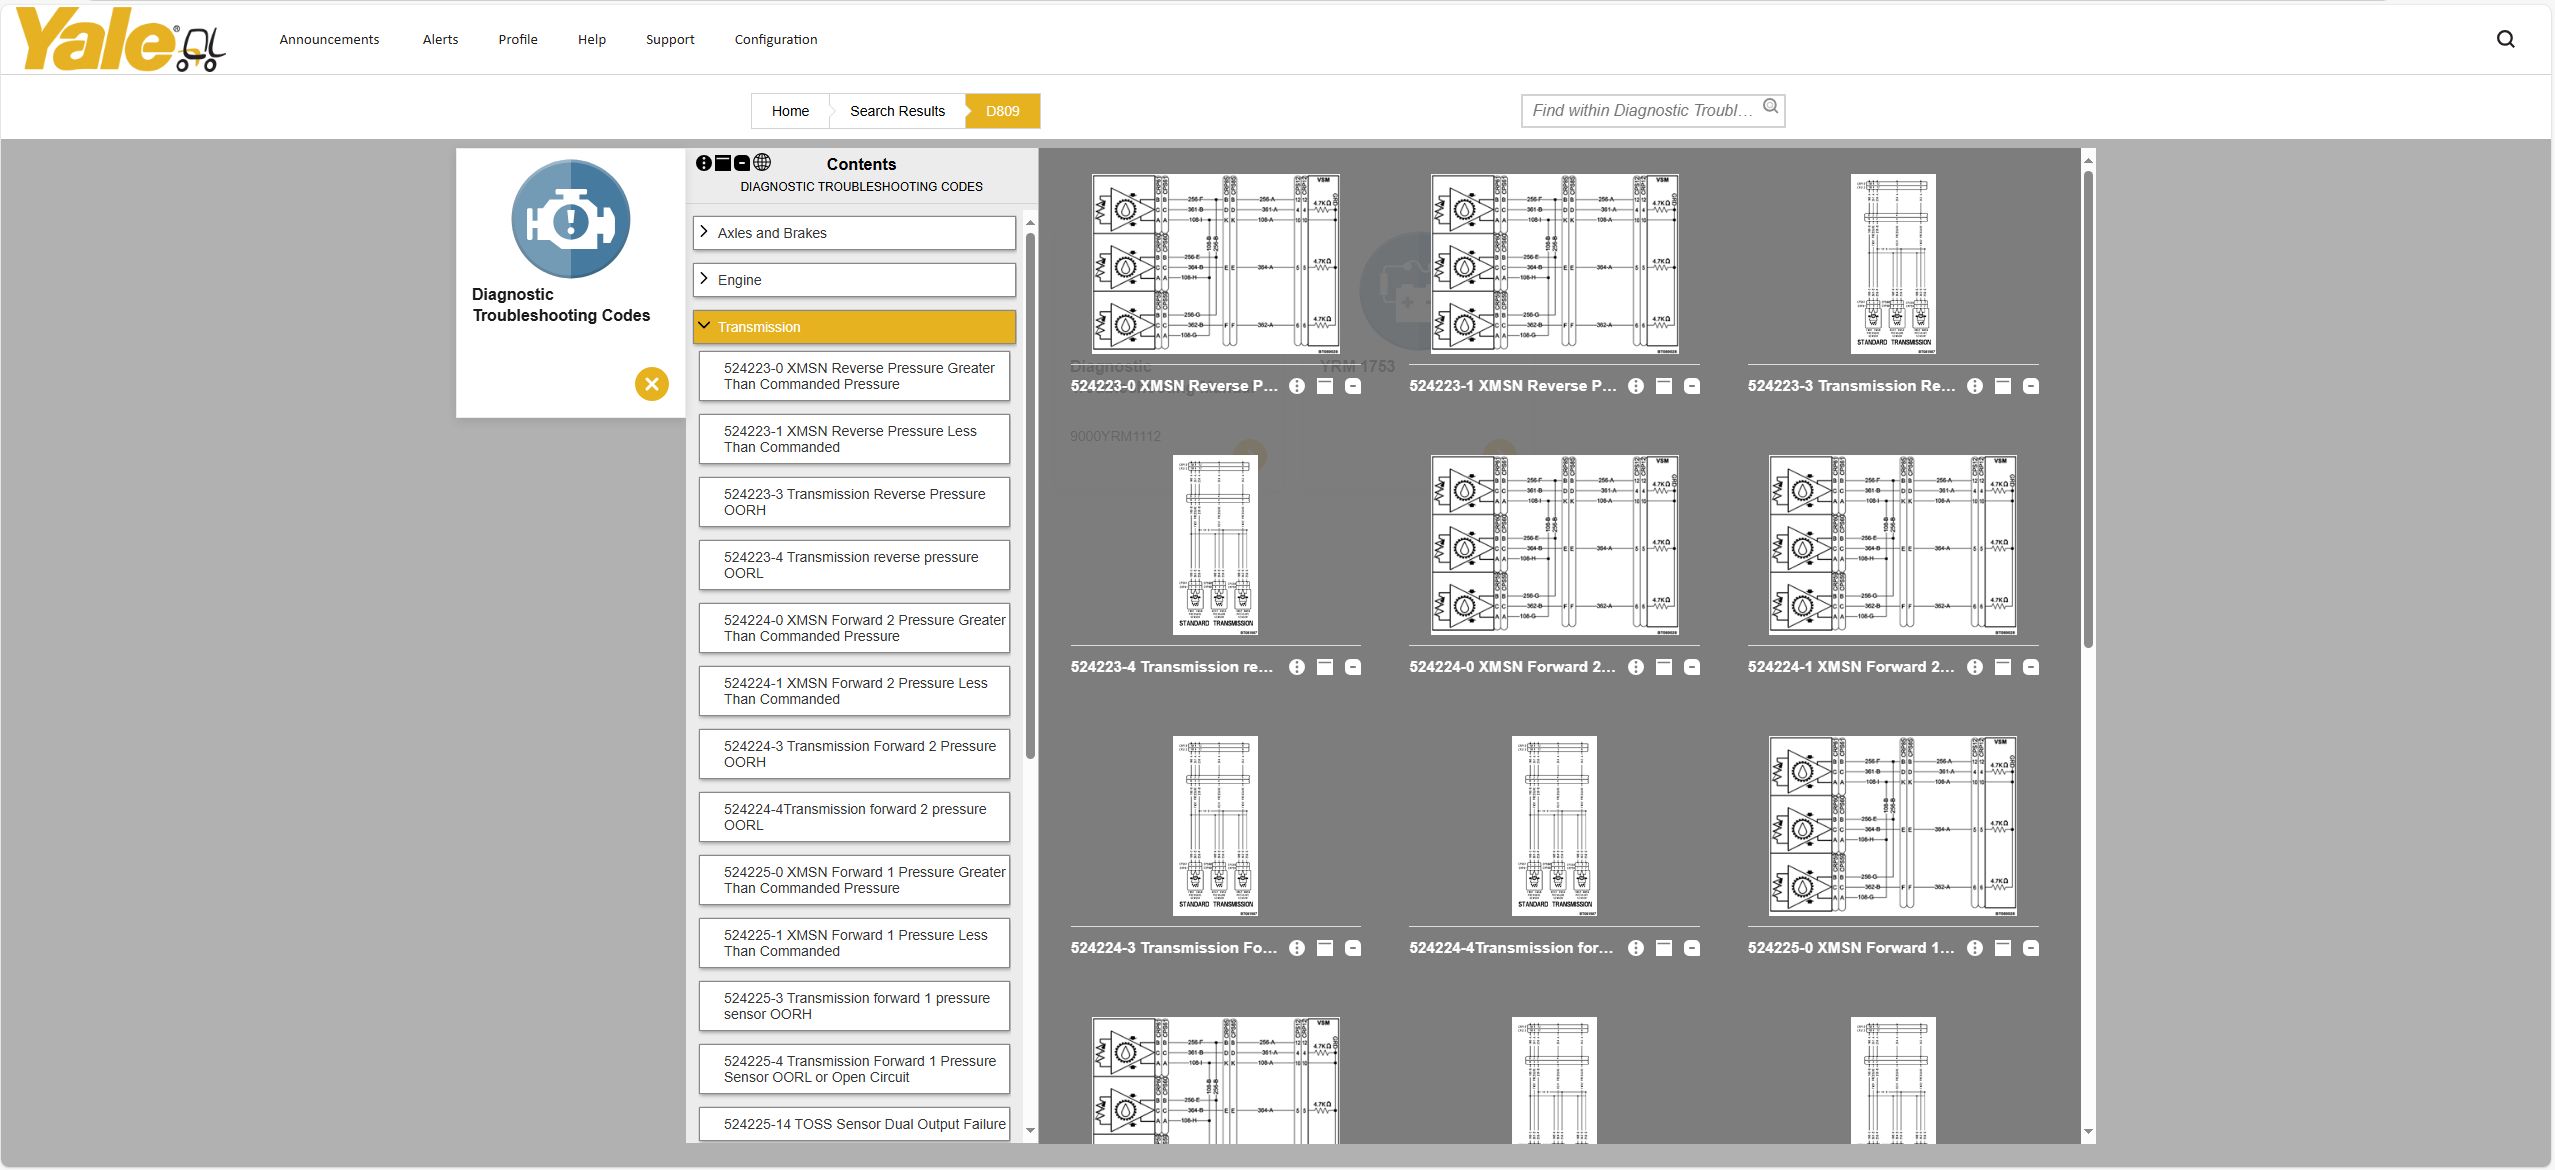Click window icon in the Contents header

click(723, 163)
